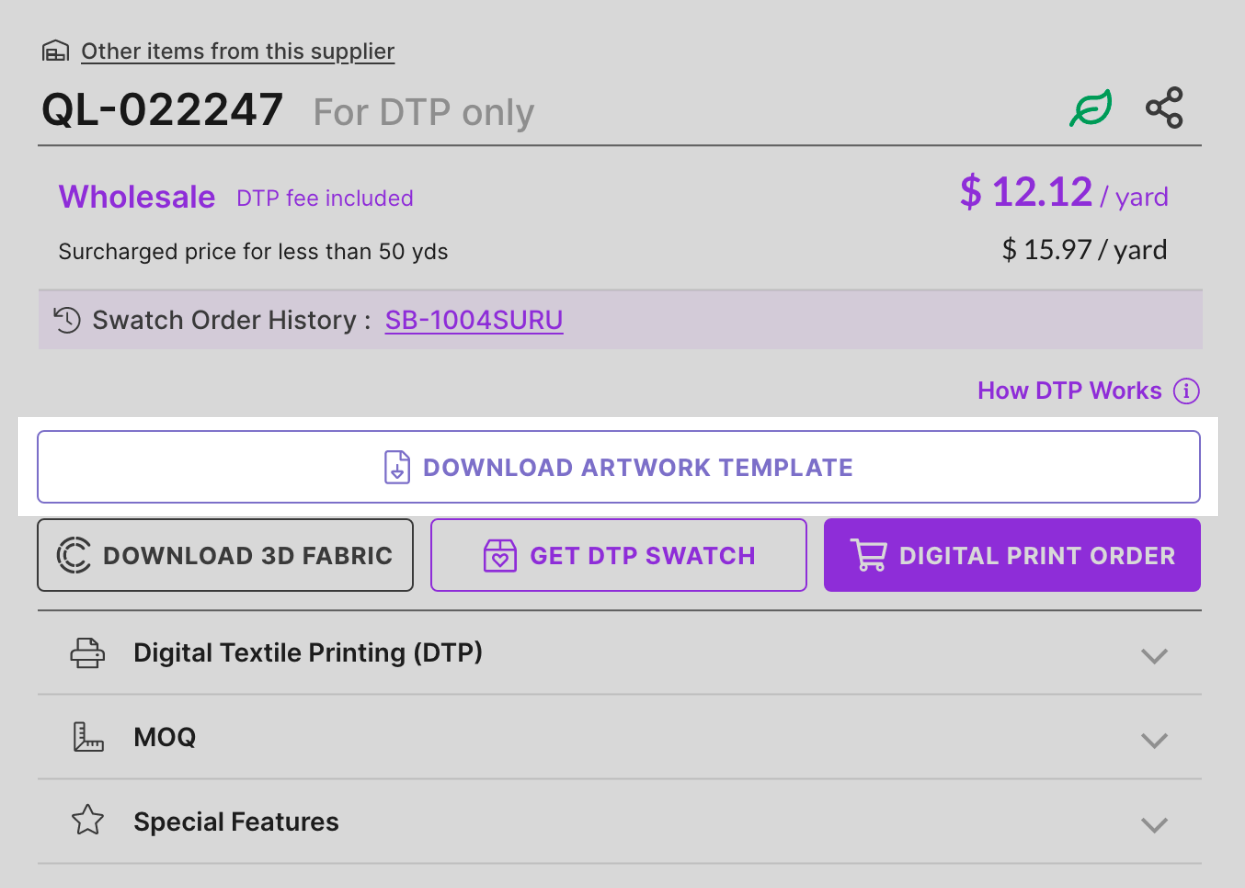Expand the Digital Textile Printing (DTP) section
The image size is (1245, 888).
pyautogui.click(x=1154, y=656)
